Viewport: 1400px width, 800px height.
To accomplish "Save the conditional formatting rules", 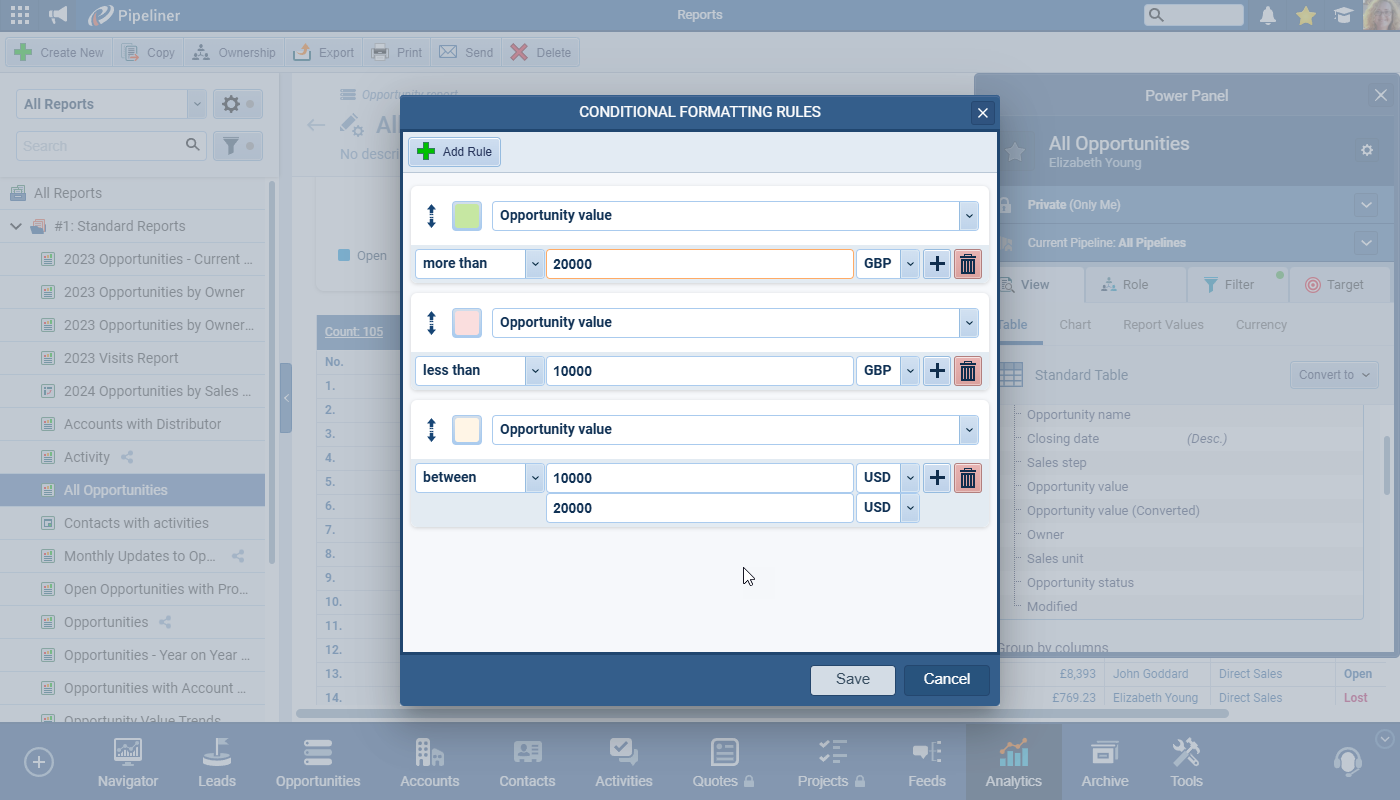I will [852, 679].
